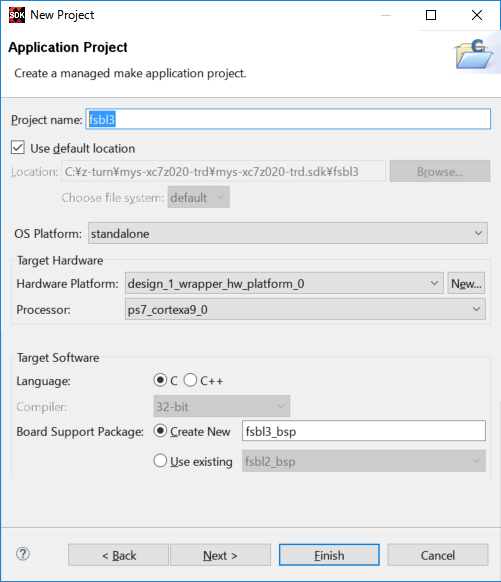Screen dimensions: 501x582
Task: Select Create New board support package
Action: pos(160,431)
